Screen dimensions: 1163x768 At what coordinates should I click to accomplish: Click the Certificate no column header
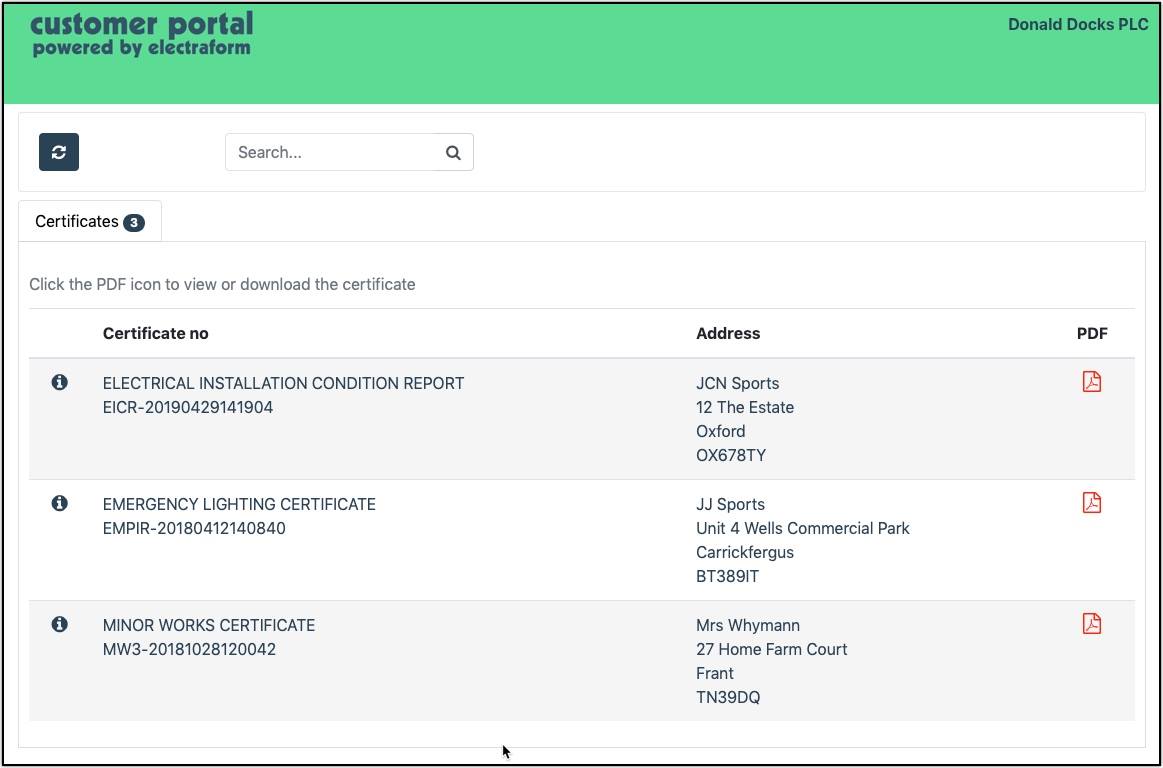point(156,334)
